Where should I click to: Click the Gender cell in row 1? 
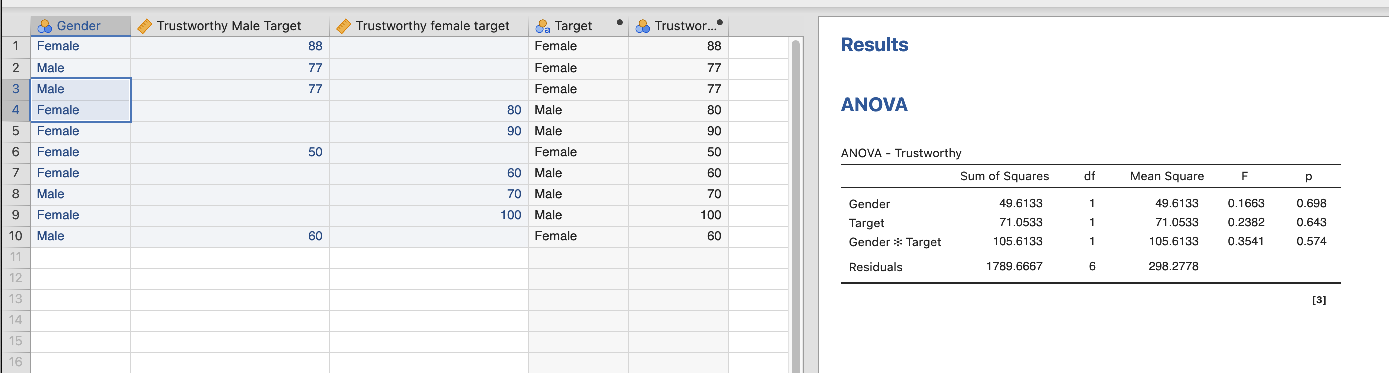click(80, 46)
